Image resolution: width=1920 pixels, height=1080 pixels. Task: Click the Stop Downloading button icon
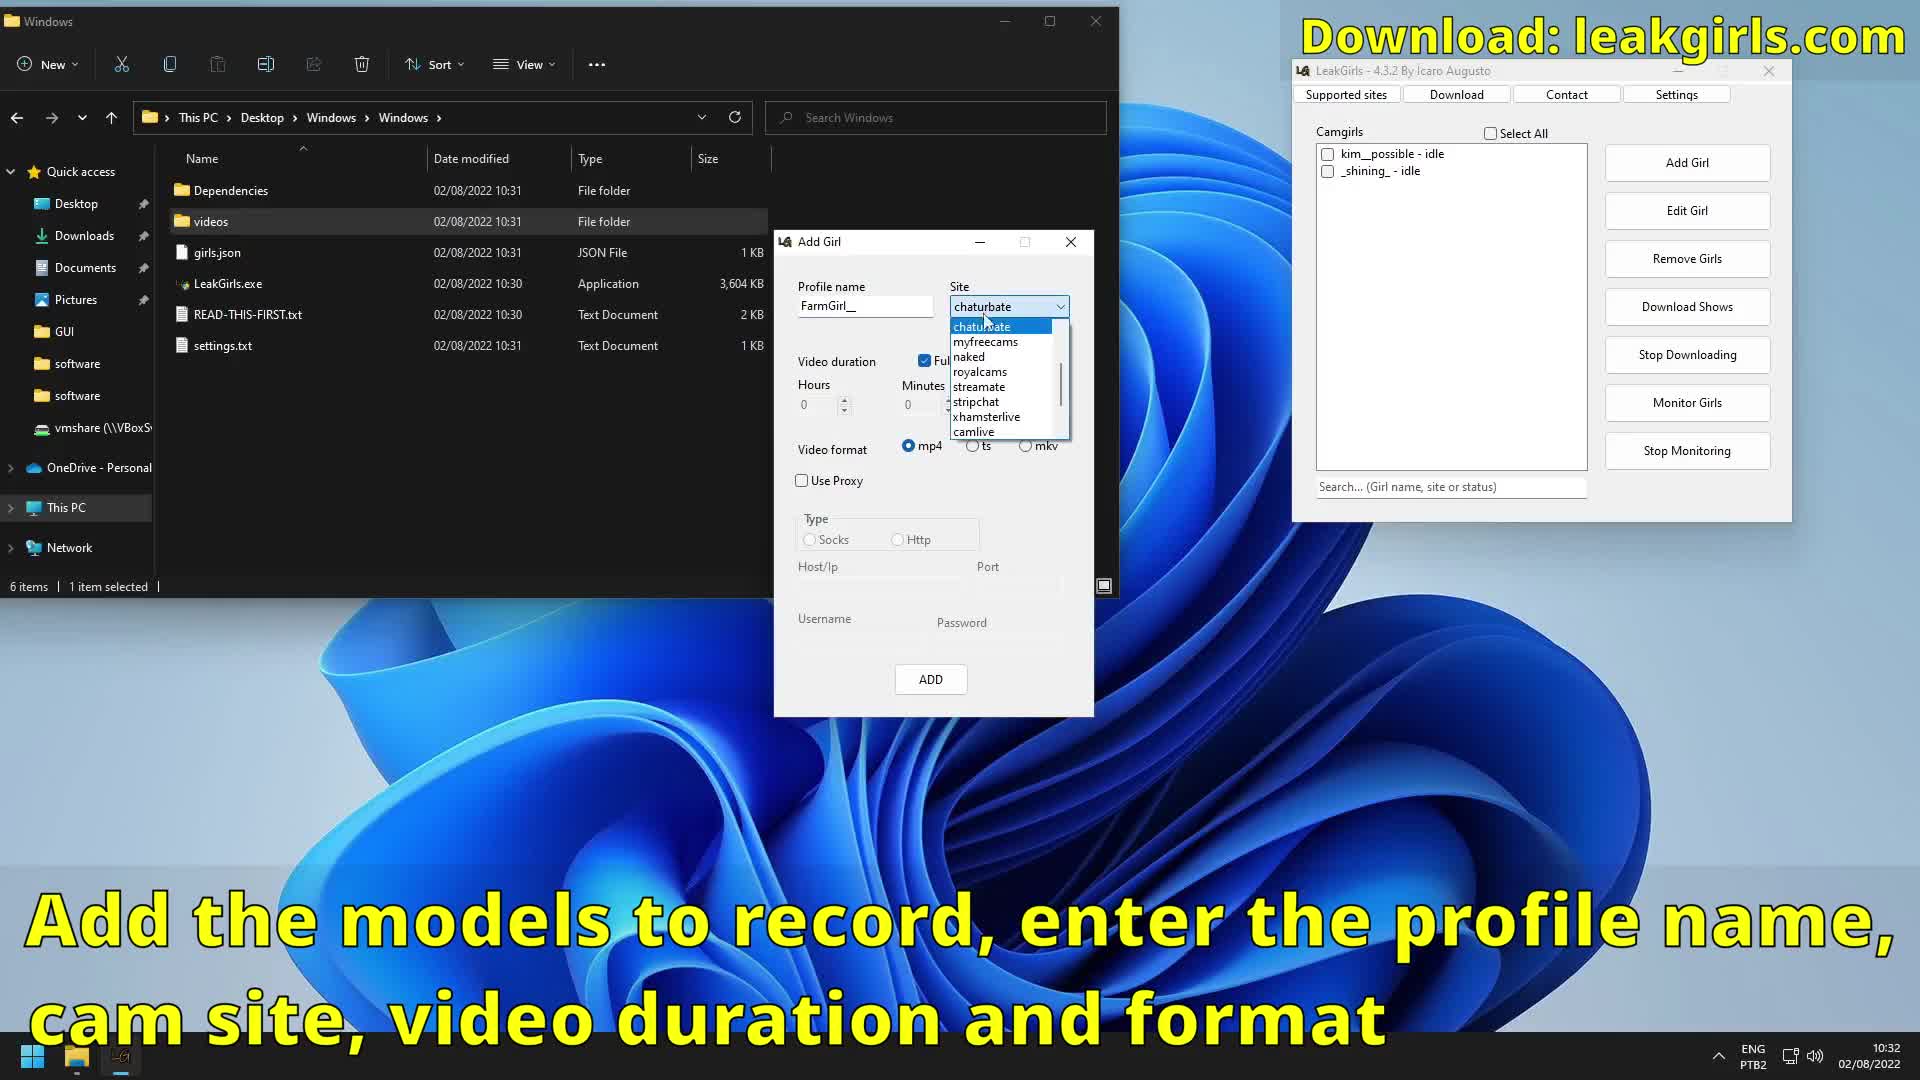1687,353
